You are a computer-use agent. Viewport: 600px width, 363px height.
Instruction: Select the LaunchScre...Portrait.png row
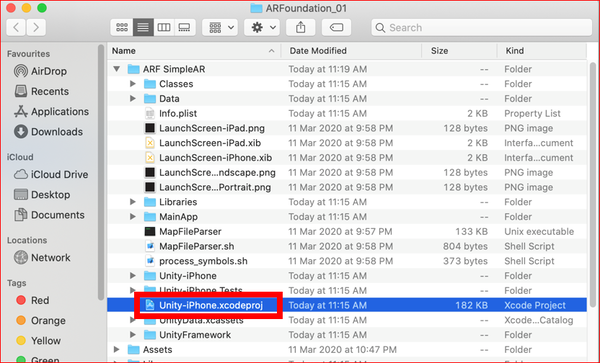pos(347,187)
